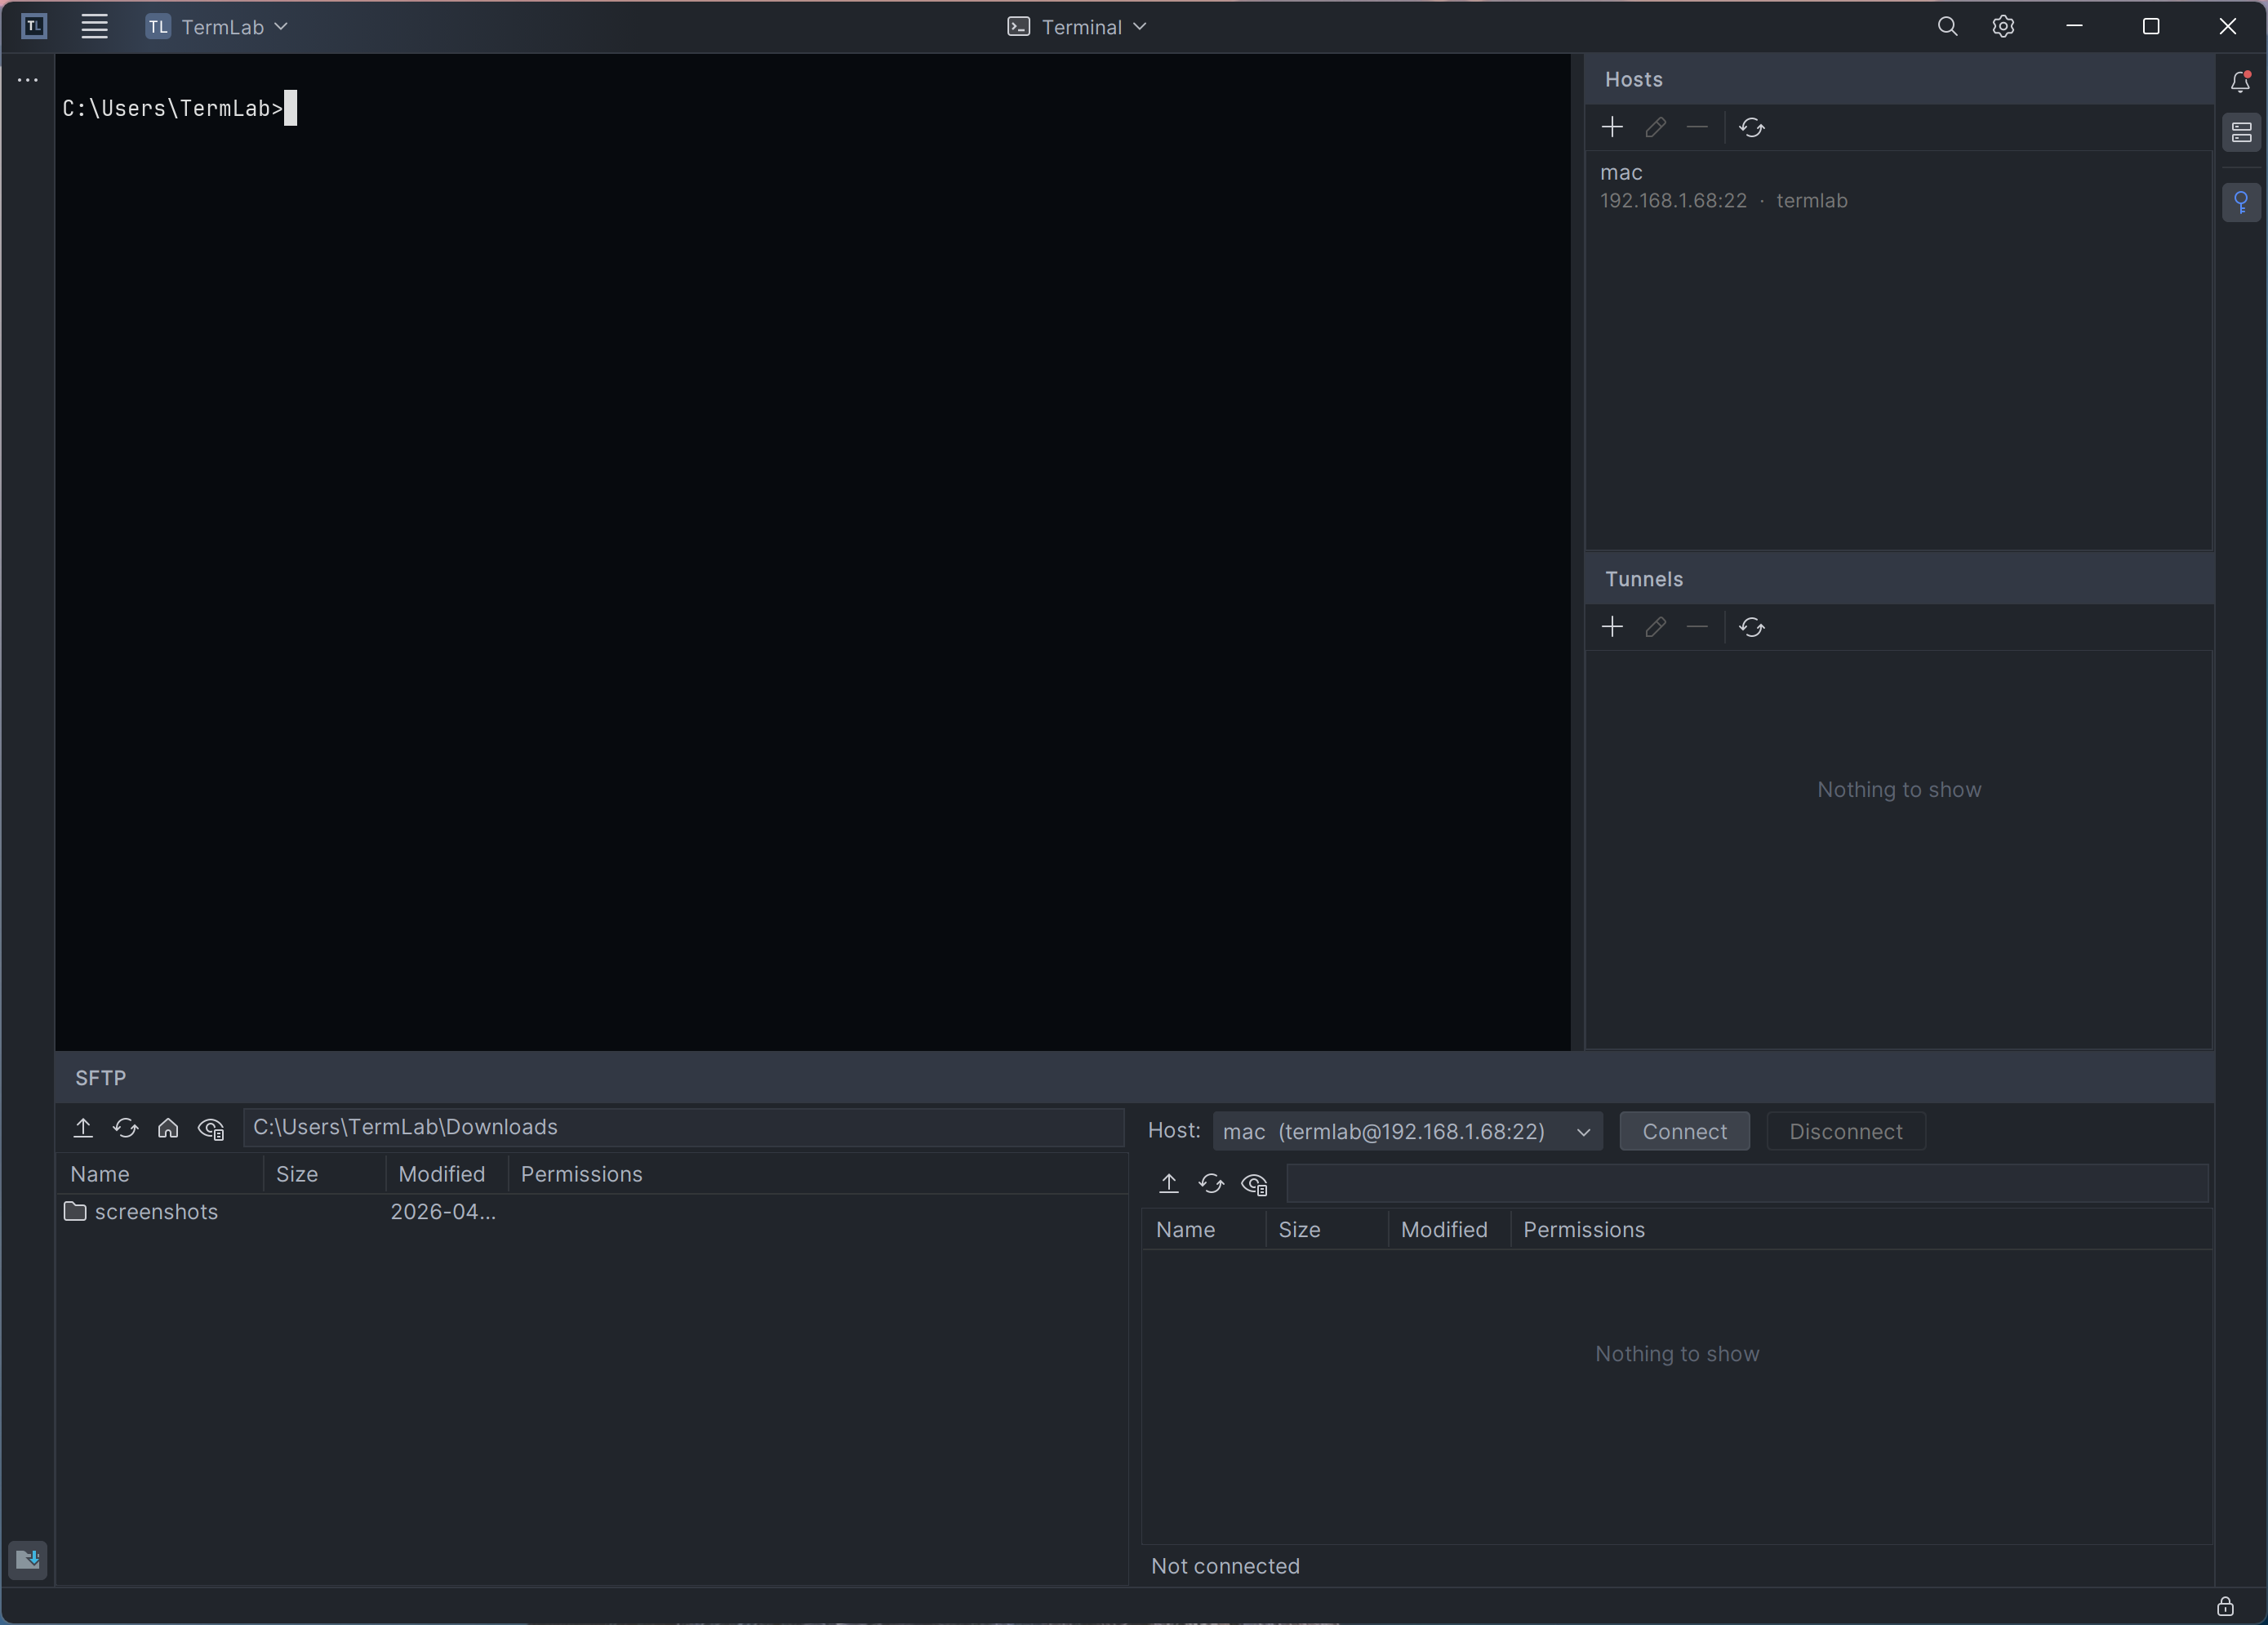The height and width of the screenshot is (1625, 2268).
Task: Connect to the mac SFTP host
Action: 1684,1131
